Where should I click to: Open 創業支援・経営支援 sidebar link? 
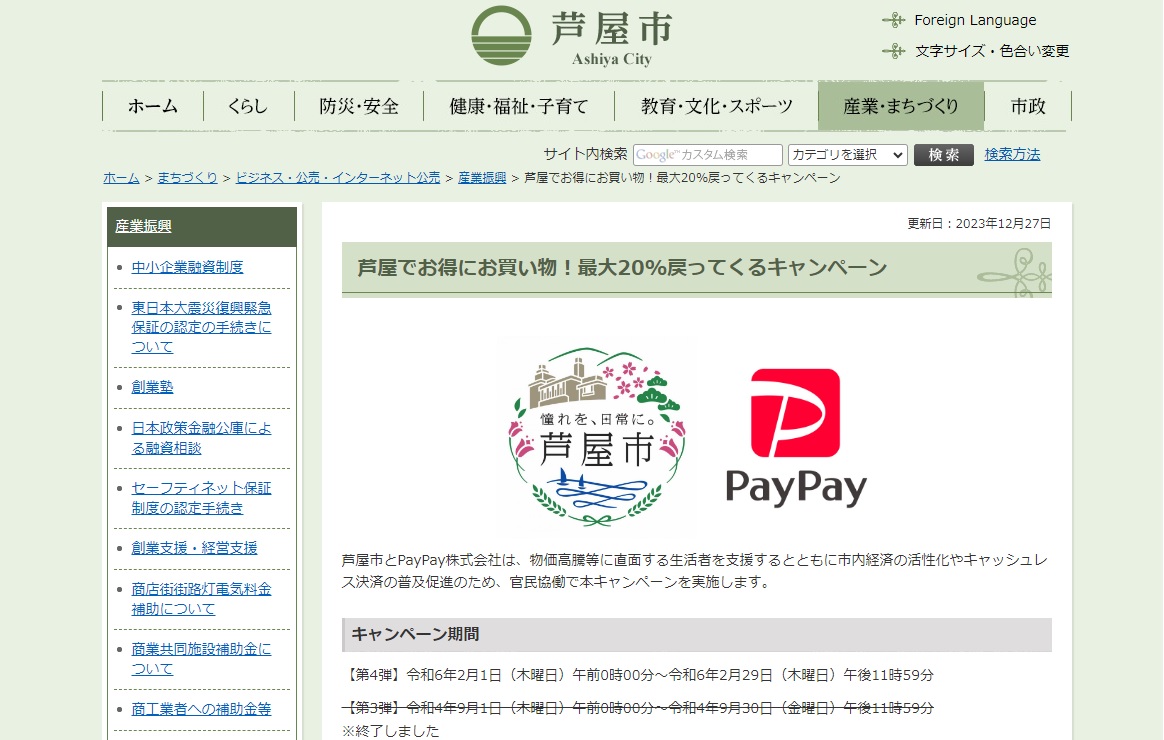pos(194,549)
